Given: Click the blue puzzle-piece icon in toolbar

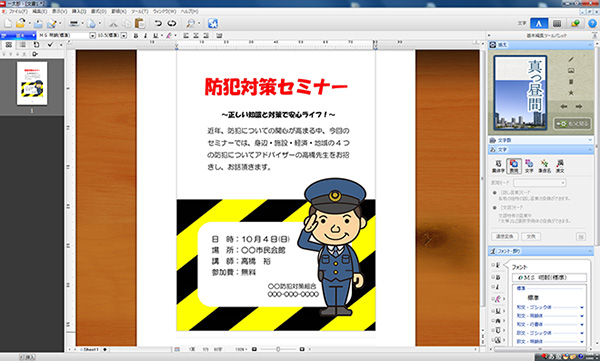Looking at the screenshot, I should pyautogui.click(x=213, y=23).
